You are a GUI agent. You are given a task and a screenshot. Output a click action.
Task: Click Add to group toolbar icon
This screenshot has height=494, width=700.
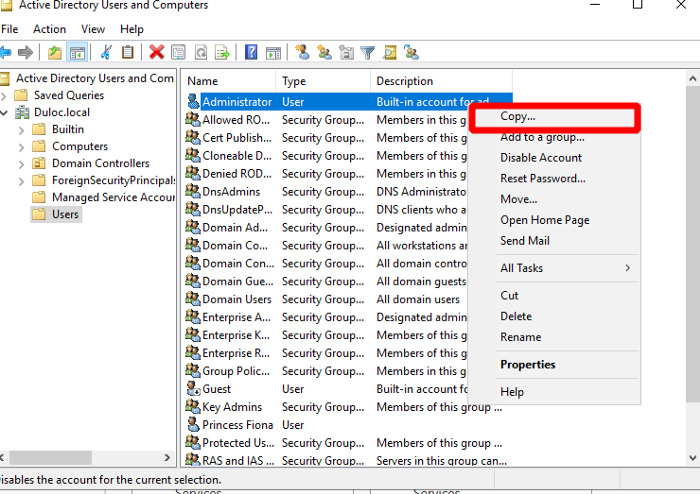411,52
